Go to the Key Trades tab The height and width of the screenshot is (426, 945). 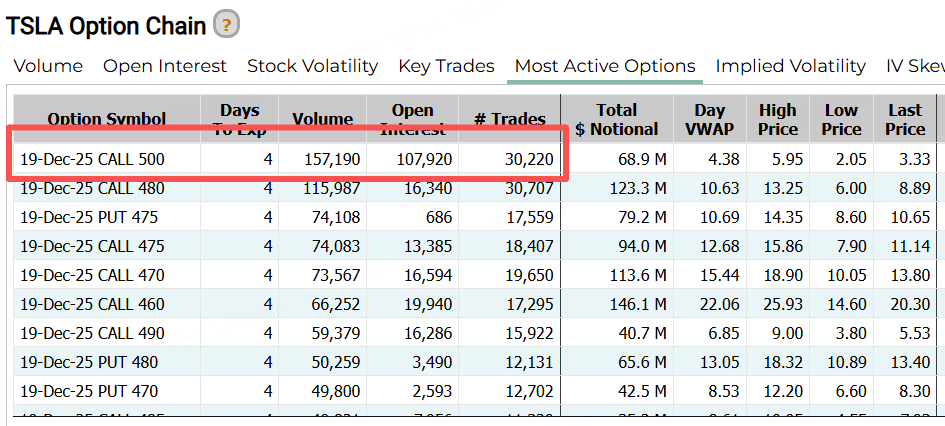click(446, 66)
